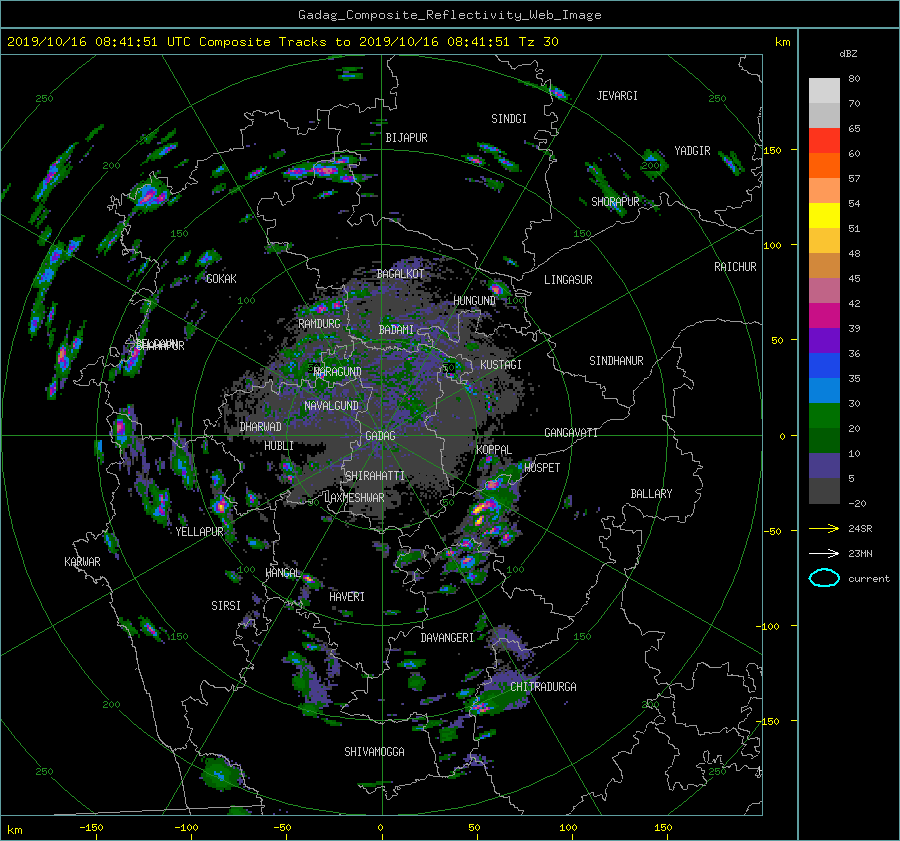
Task: Select the CHITRADURGA label
Action: tap(543, 687)
